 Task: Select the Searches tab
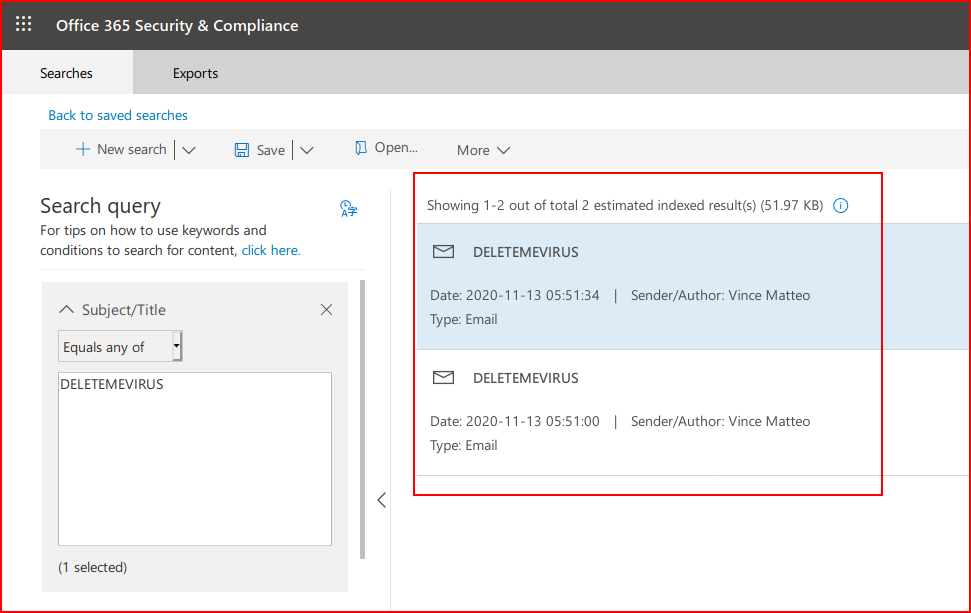(x=66, y=73)
